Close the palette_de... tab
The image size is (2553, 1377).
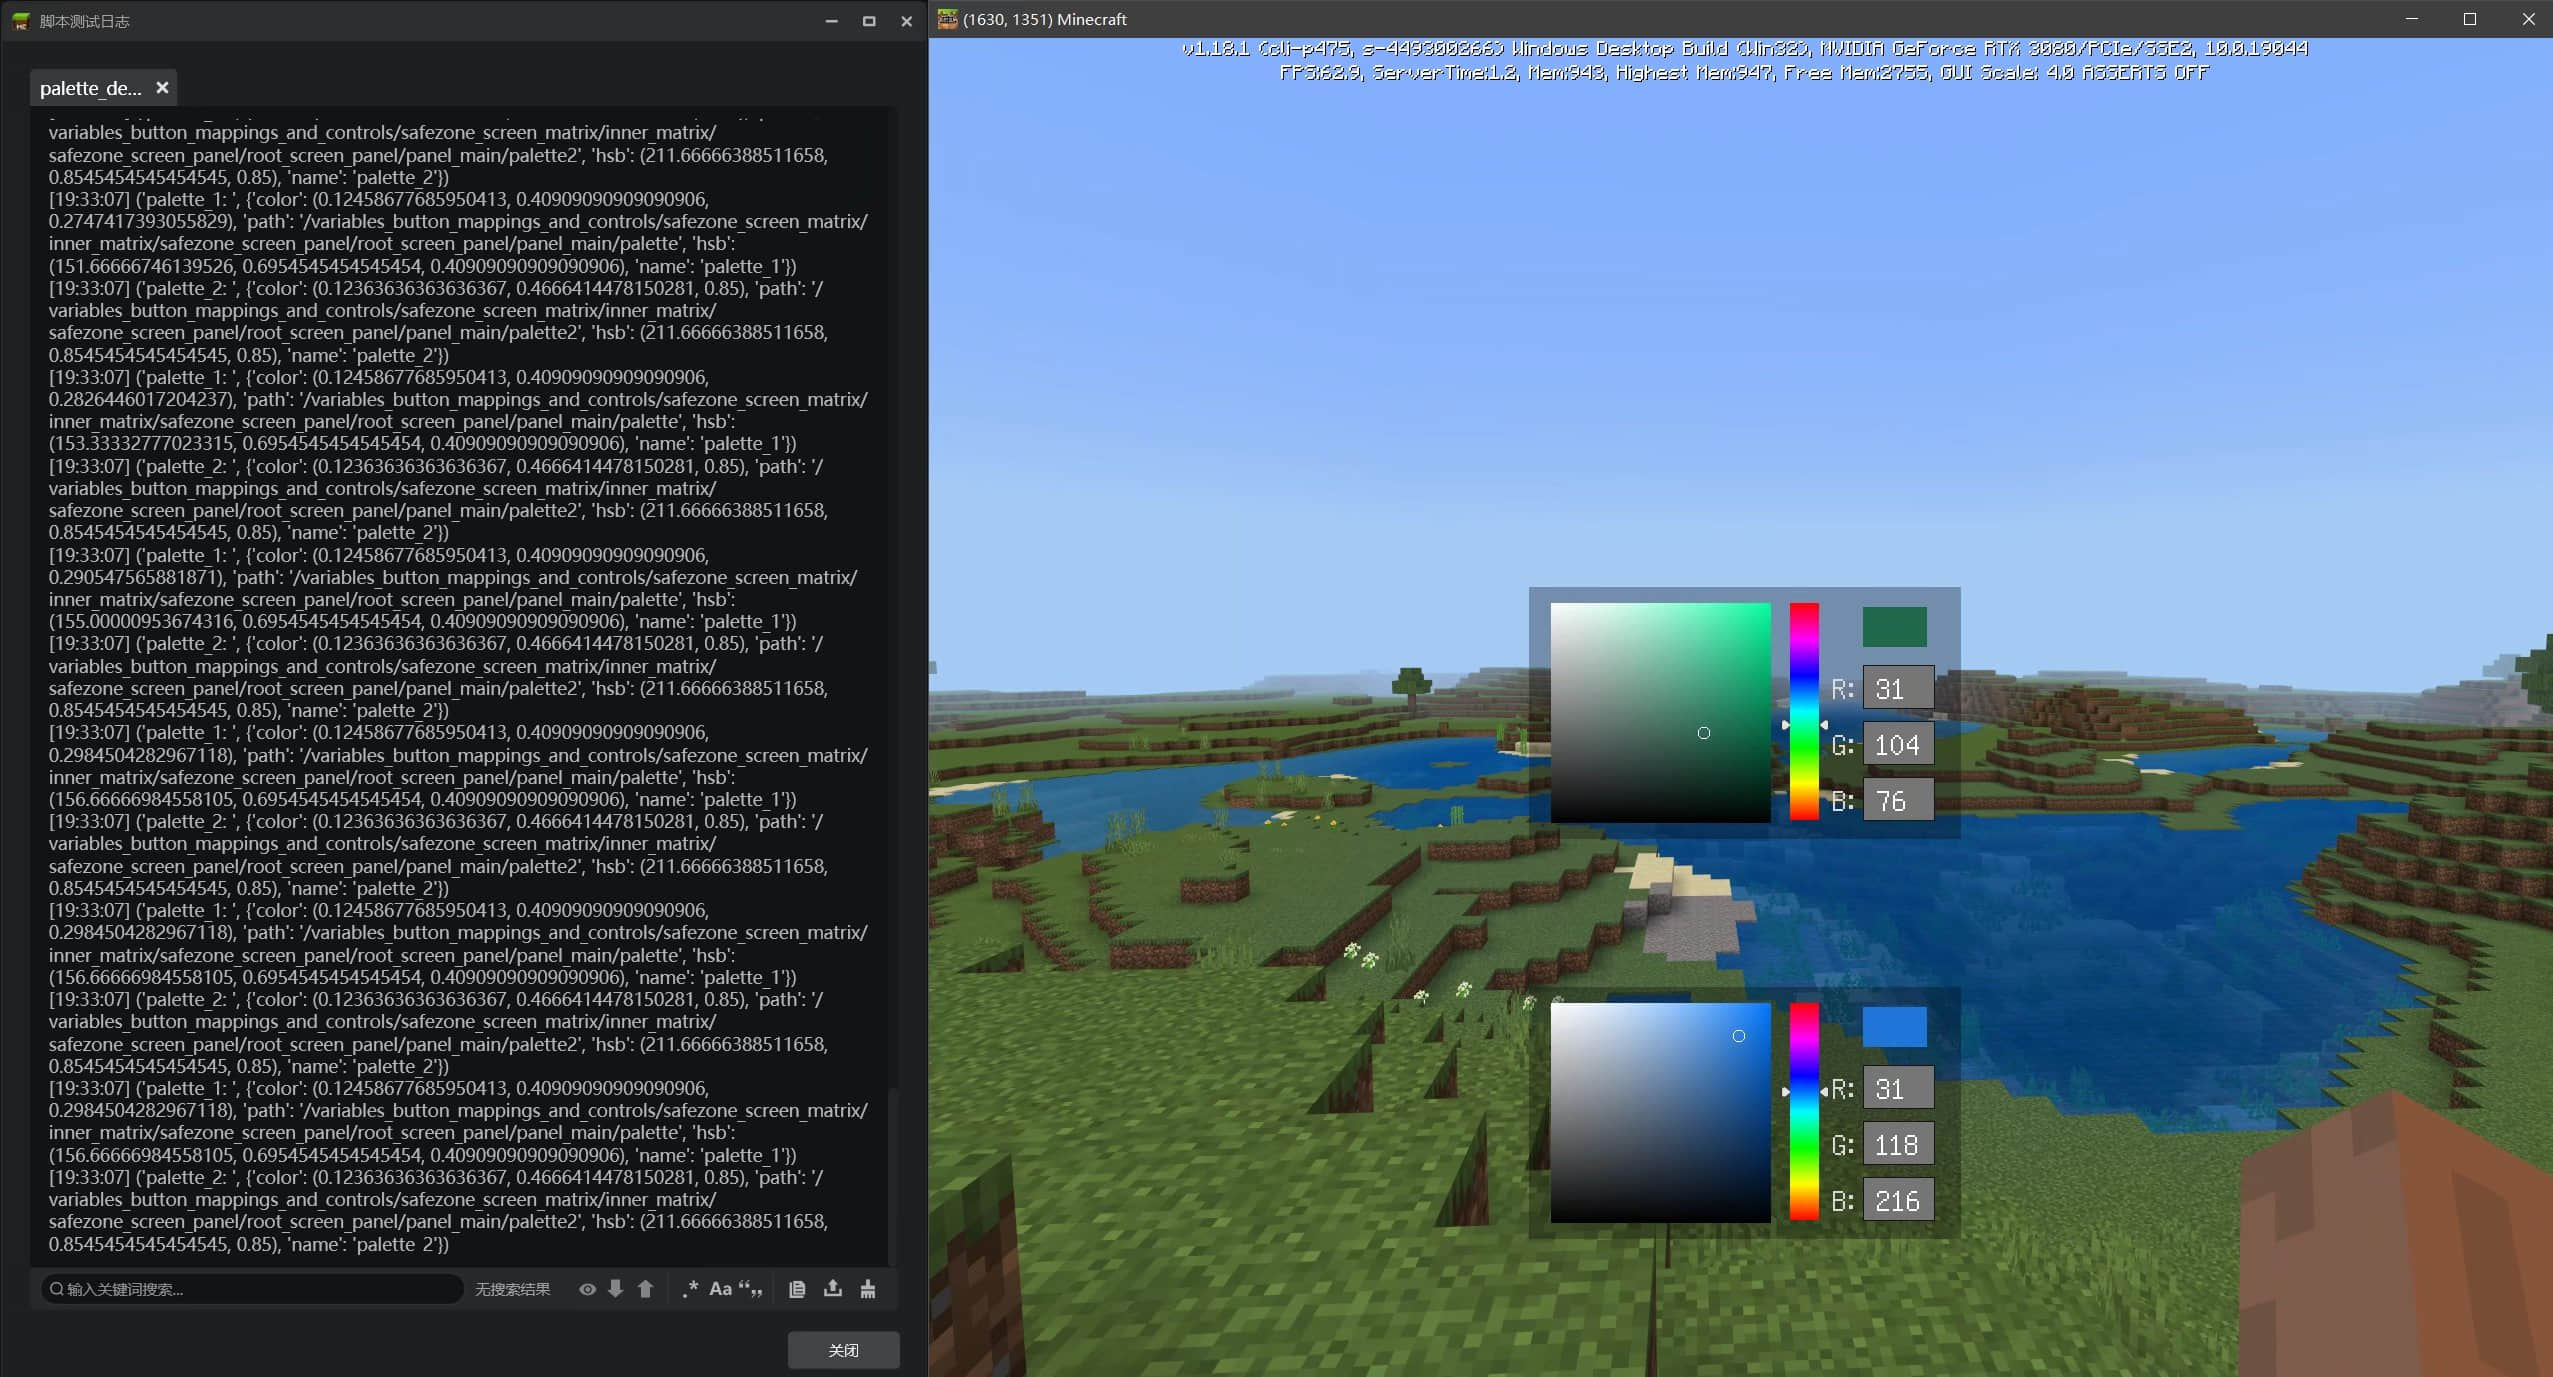[x=162, y=88]
